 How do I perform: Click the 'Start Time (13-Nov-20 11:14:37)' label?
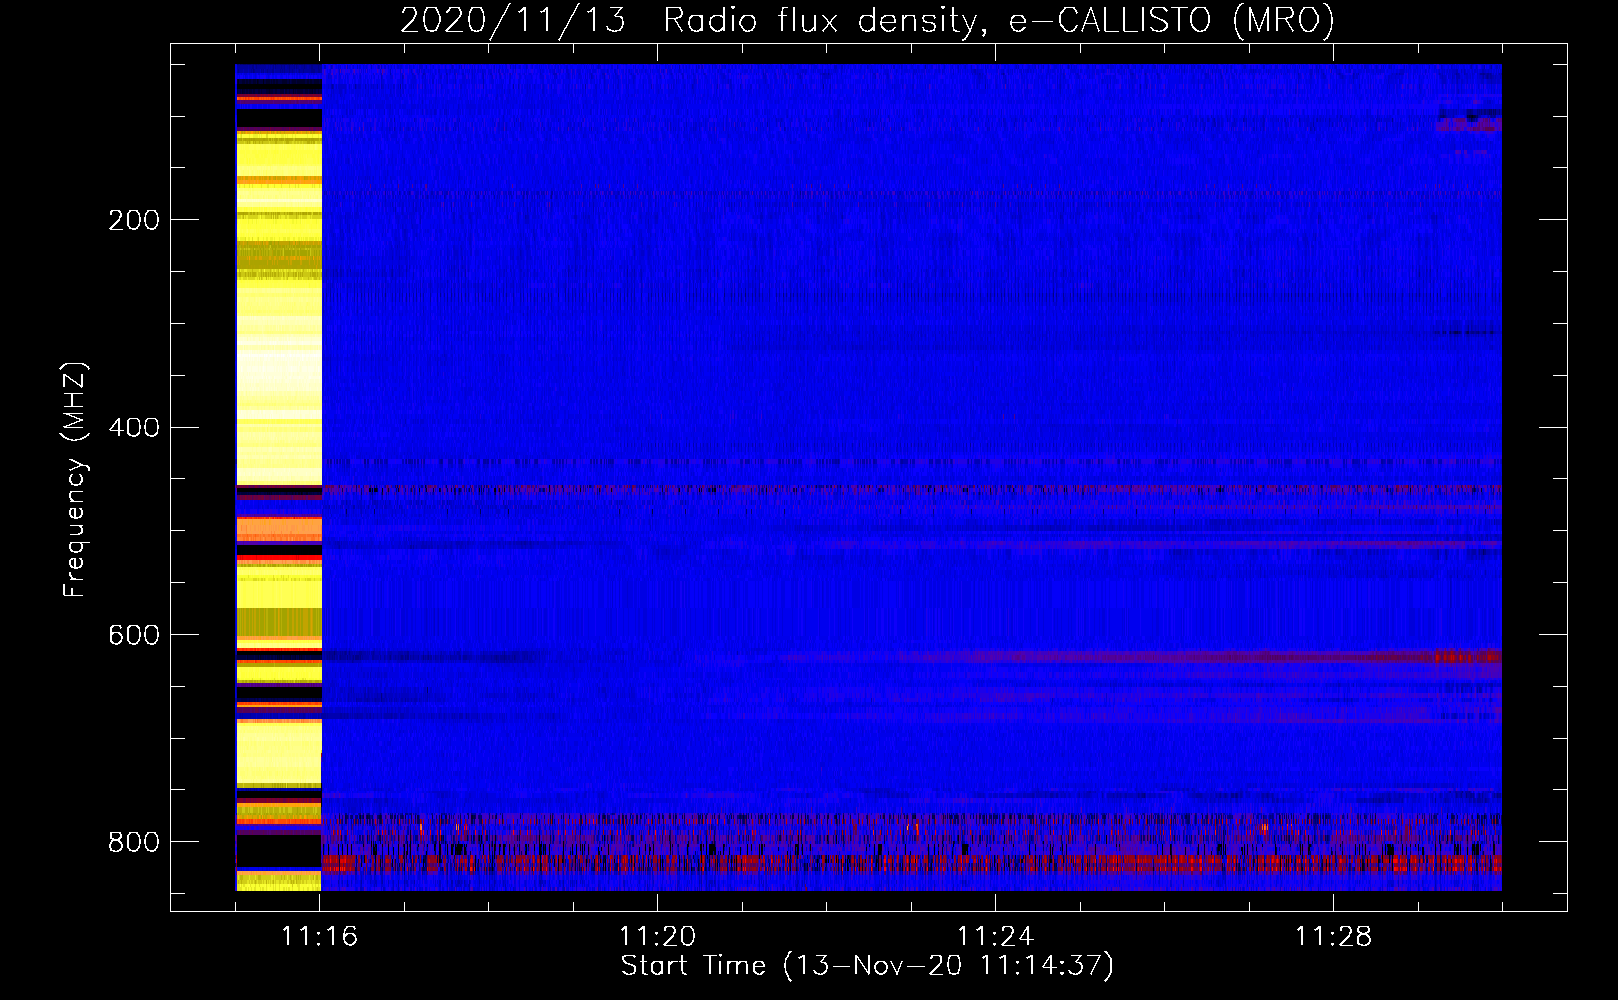pyautogui.click(x=867, y=966)
